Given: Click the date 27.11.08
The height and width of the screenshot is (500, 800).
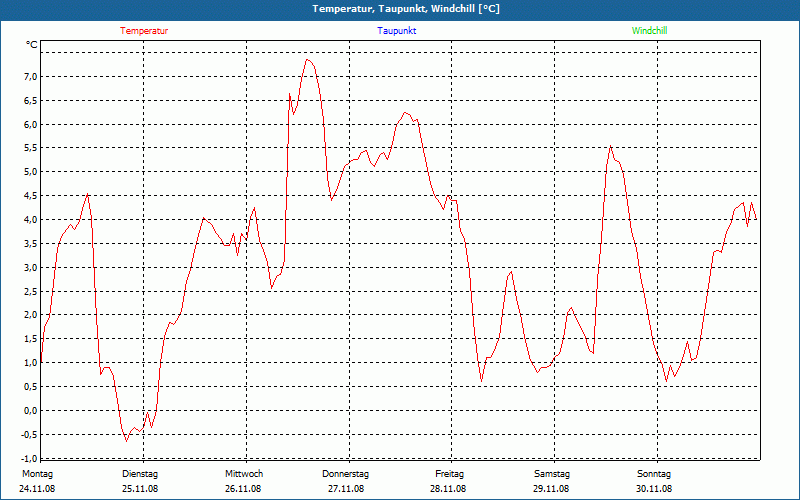Looking at the screenshot, I should click(346, 489).
